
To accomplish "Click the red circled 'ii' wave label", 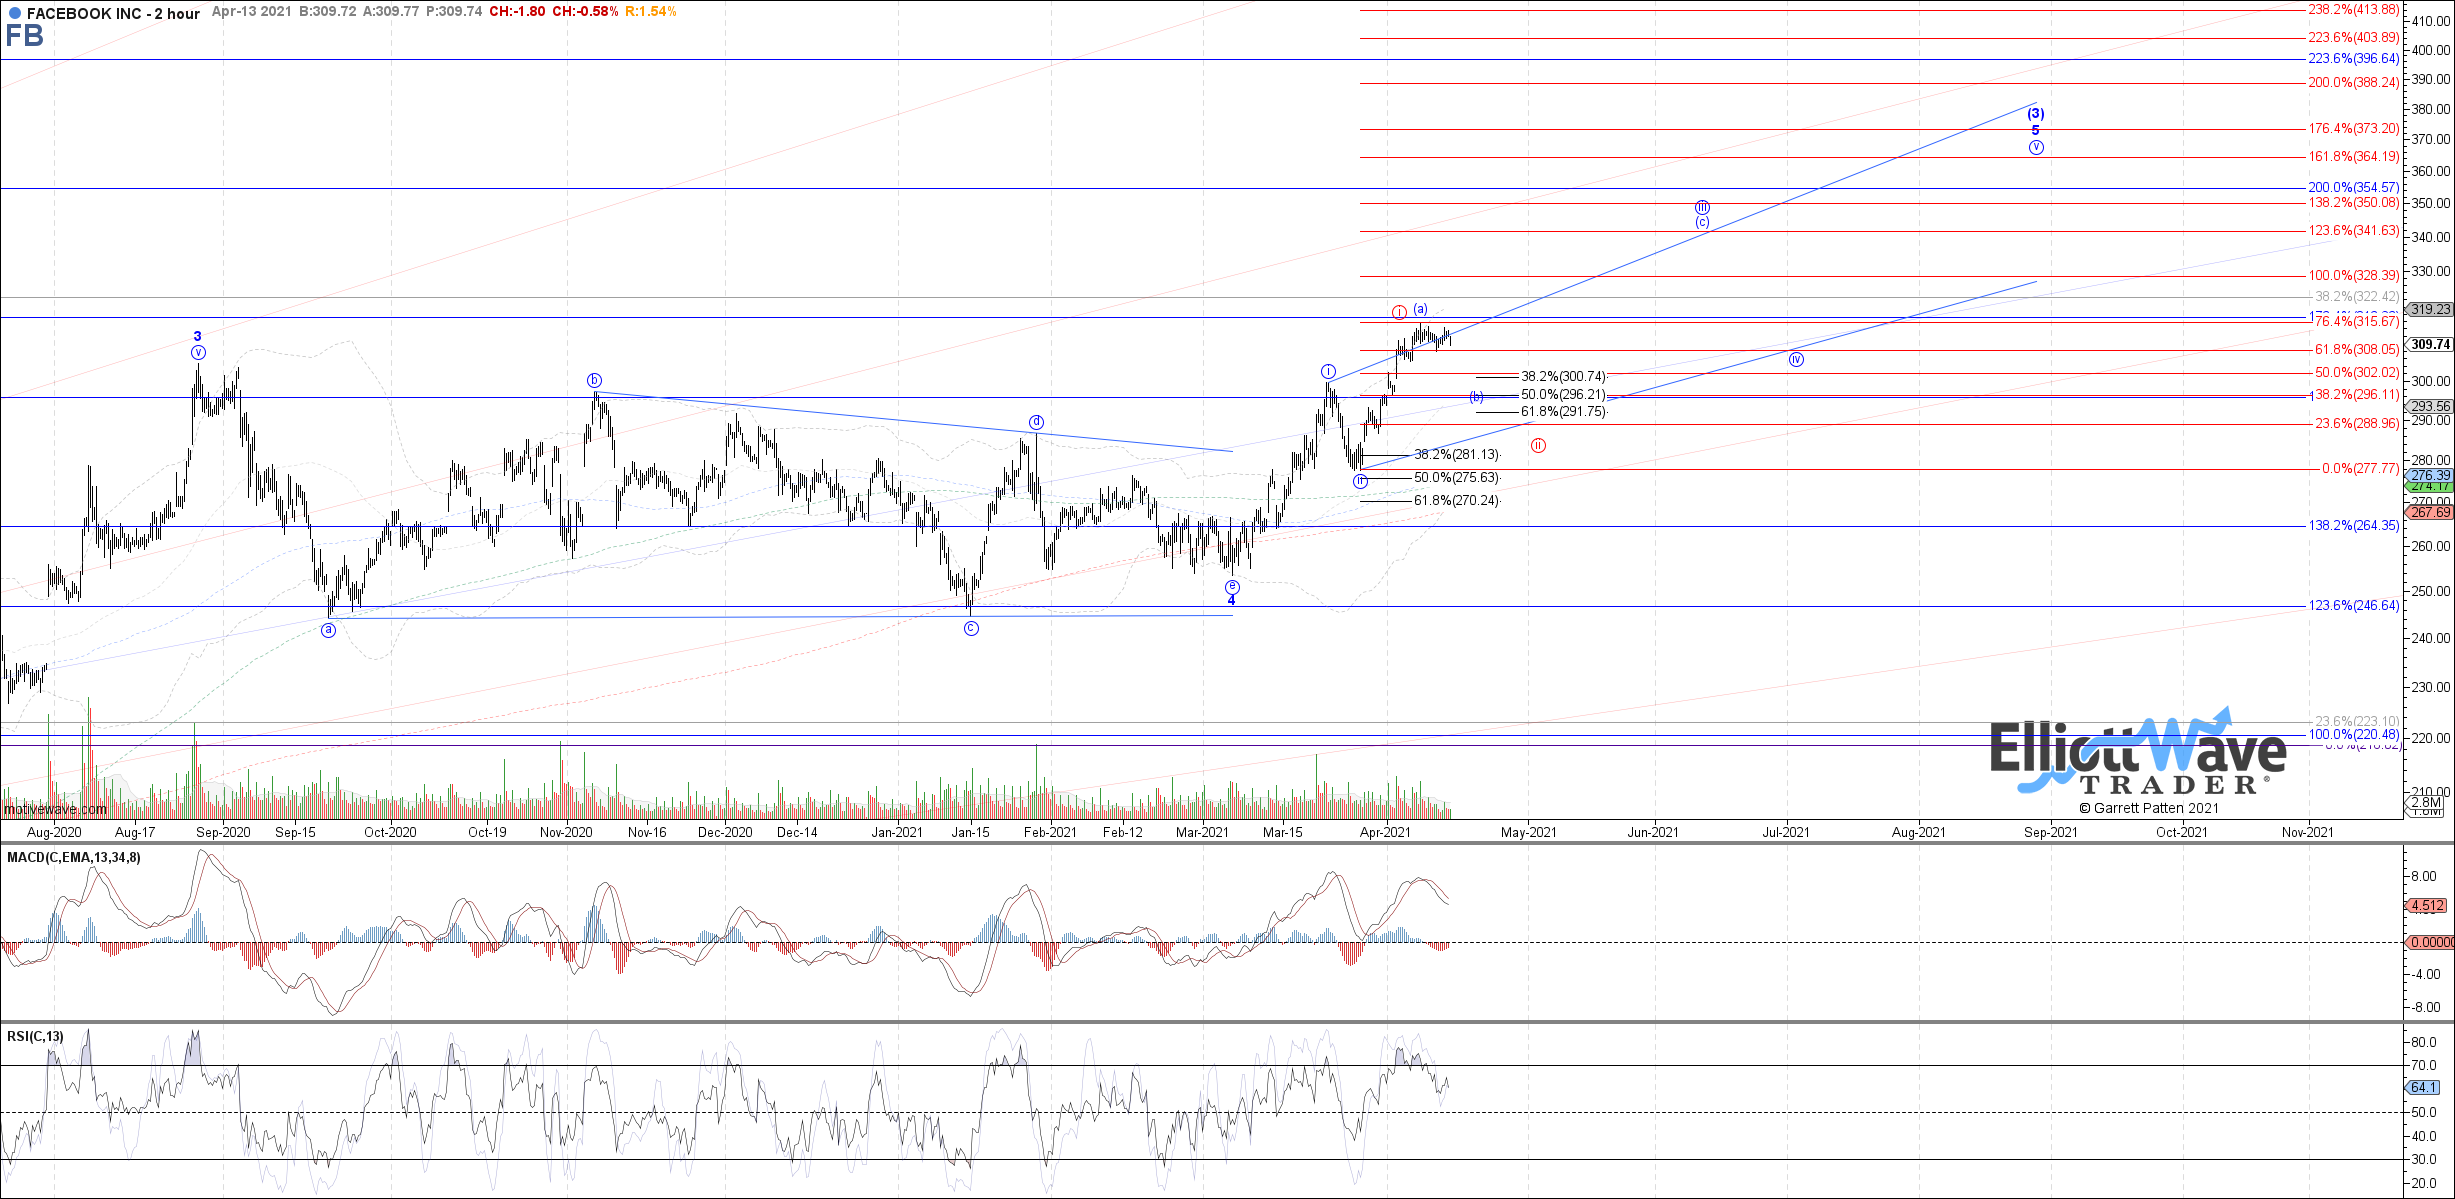I will [1538, 446].
